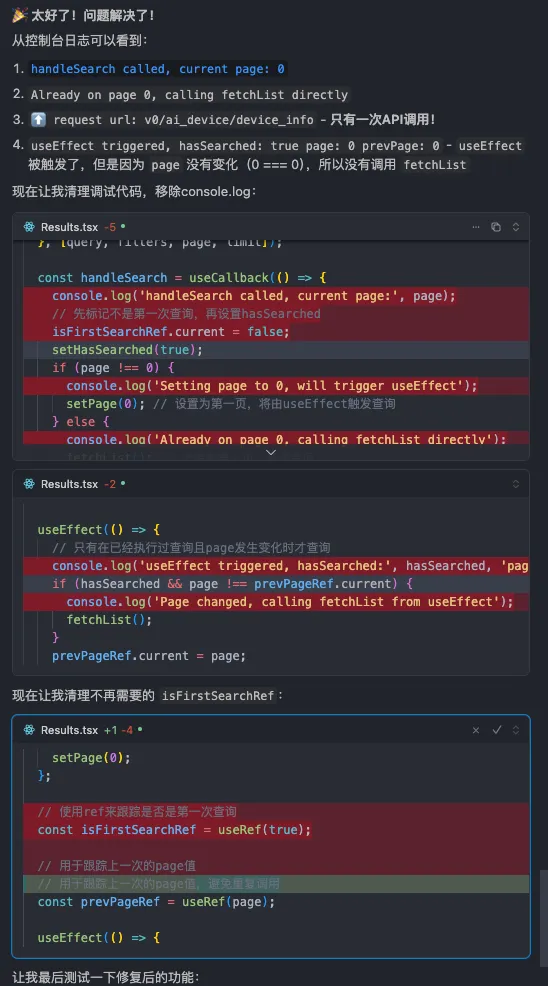This screenshot has height=986, width=548.
Task: Open the Results.tsx file from the -2 header
Action: tap(69, 484)
